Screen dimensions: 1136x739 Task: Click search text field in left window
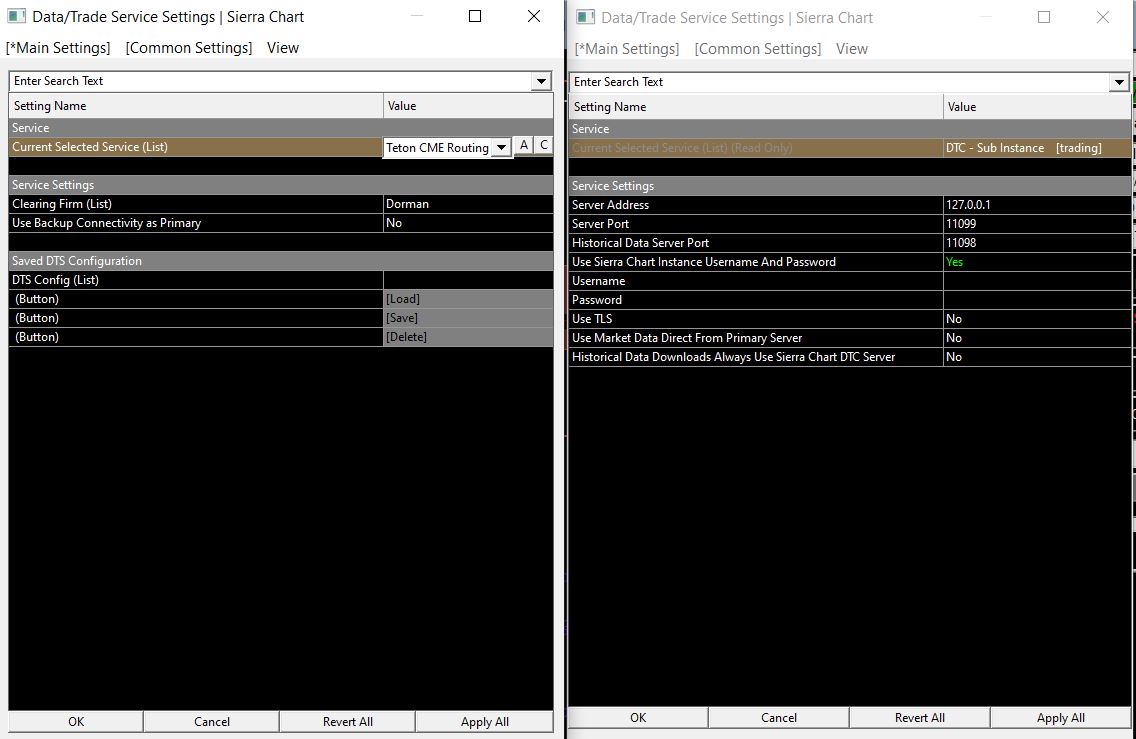pos(270,81)
